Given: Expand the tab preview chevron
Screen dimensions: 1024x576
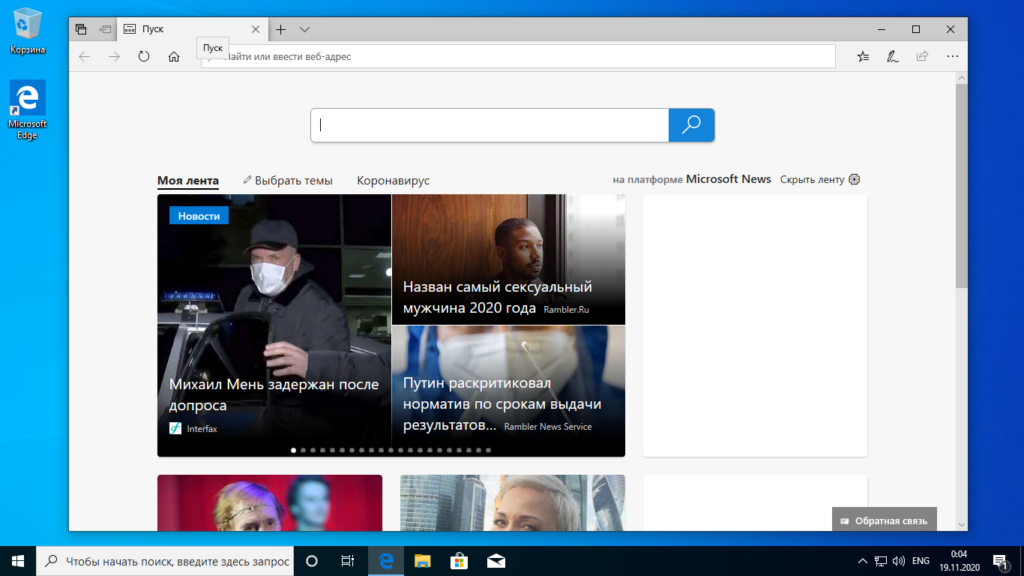Looking at the screenshot, I should click(x=304, y=29).
